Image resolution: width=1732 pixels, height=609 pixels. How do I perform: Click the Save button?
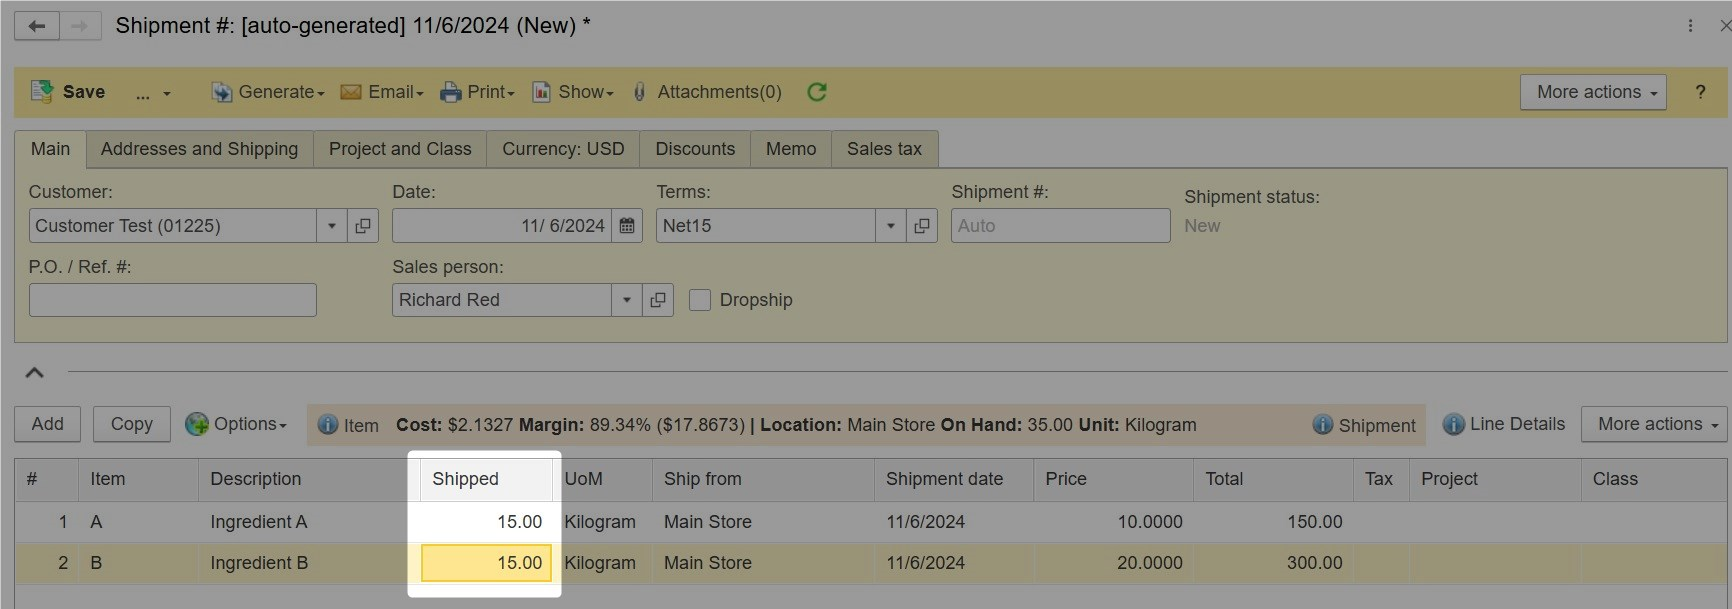click(68, 92)
